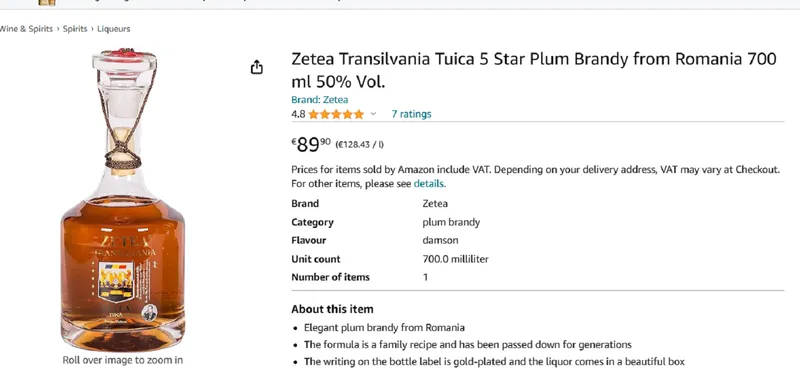The height and width of the screenshot is (369, 800).
Task: Click the plum brandy category value
Action: (451, 223)
